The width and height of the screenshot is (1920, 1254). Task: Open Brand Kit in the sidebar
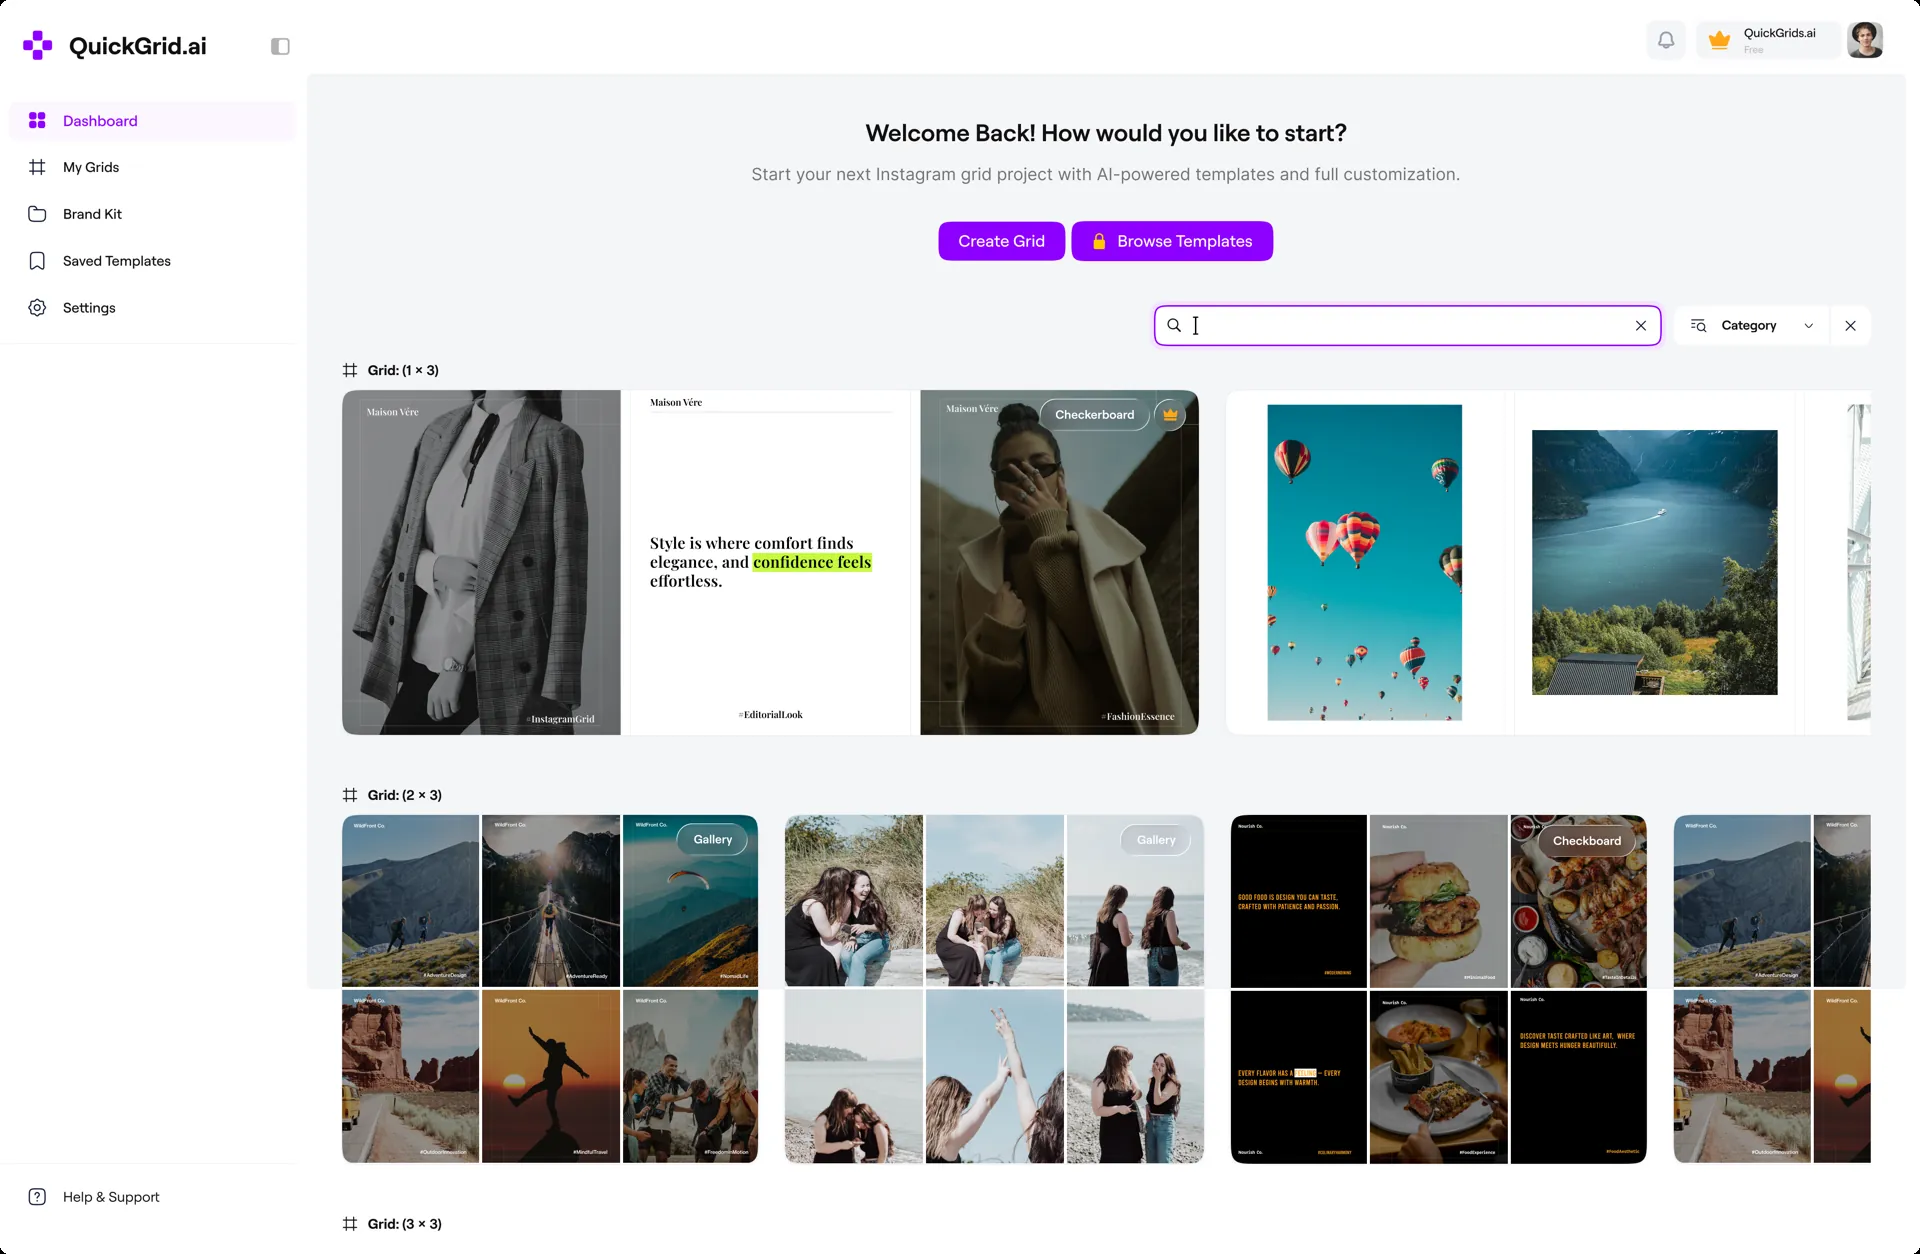[x=152, y=214]
